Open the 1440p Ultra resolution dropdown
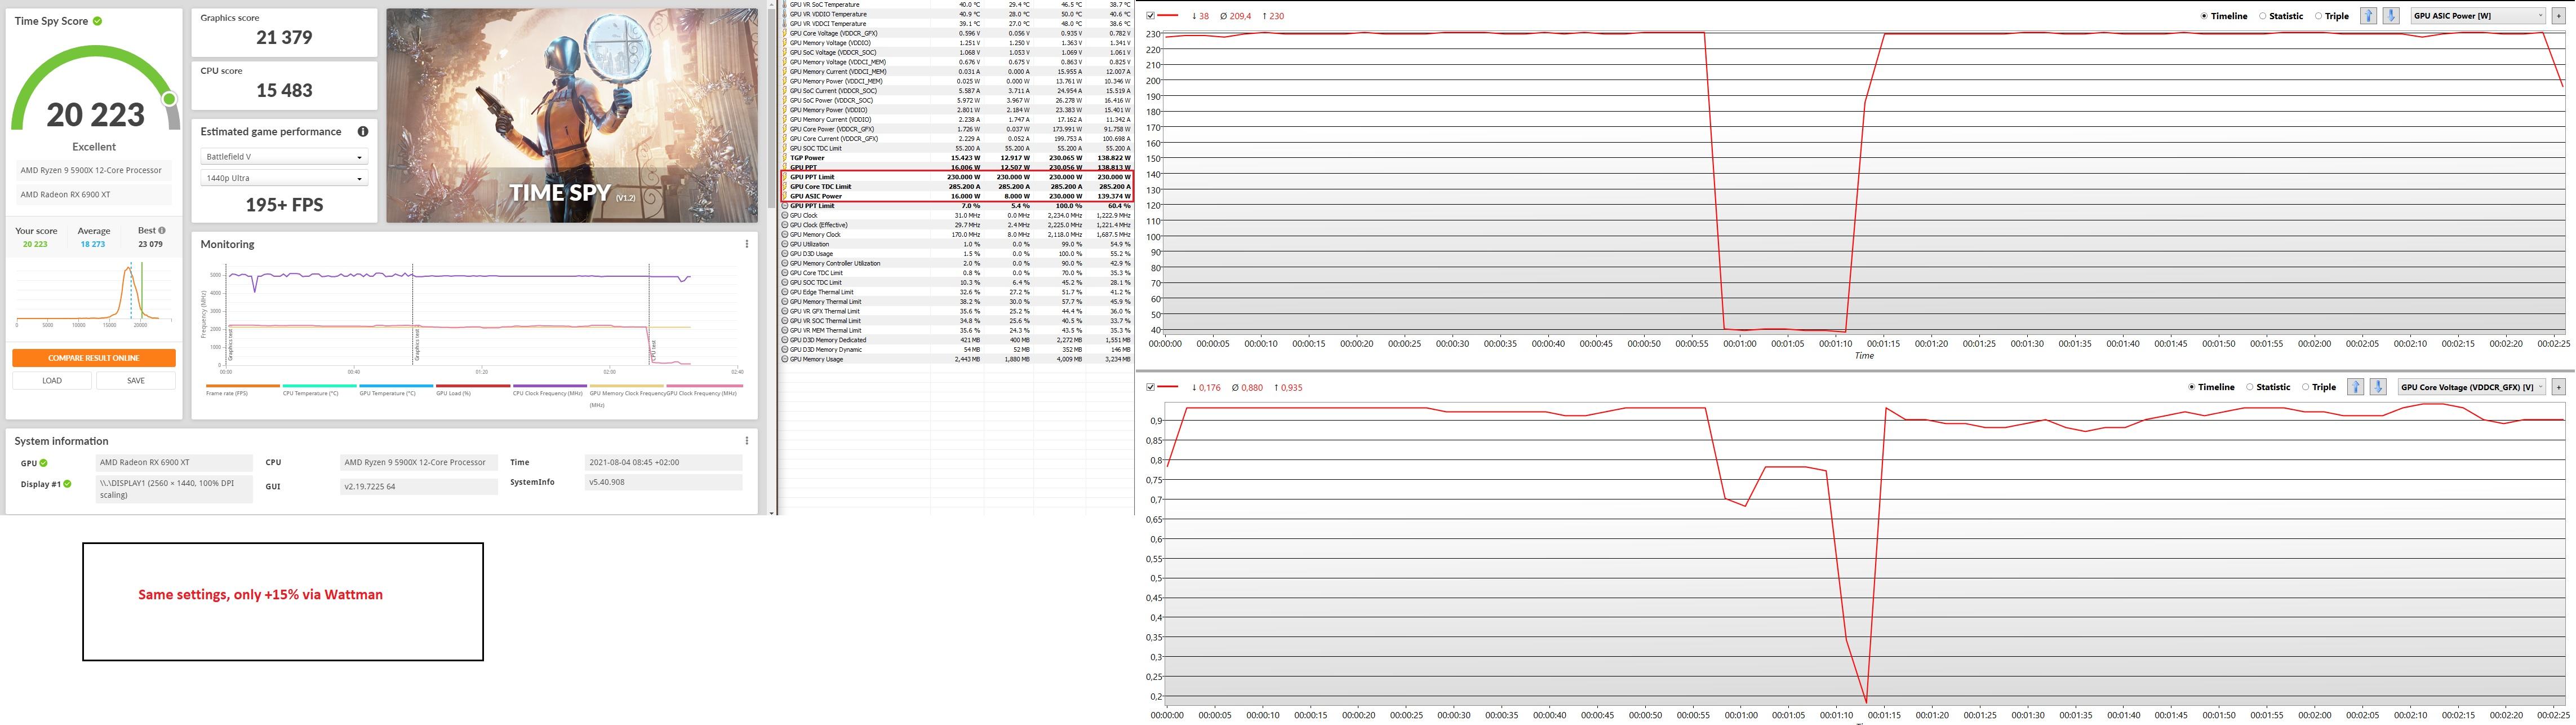2576x725 pixels. 284,178
